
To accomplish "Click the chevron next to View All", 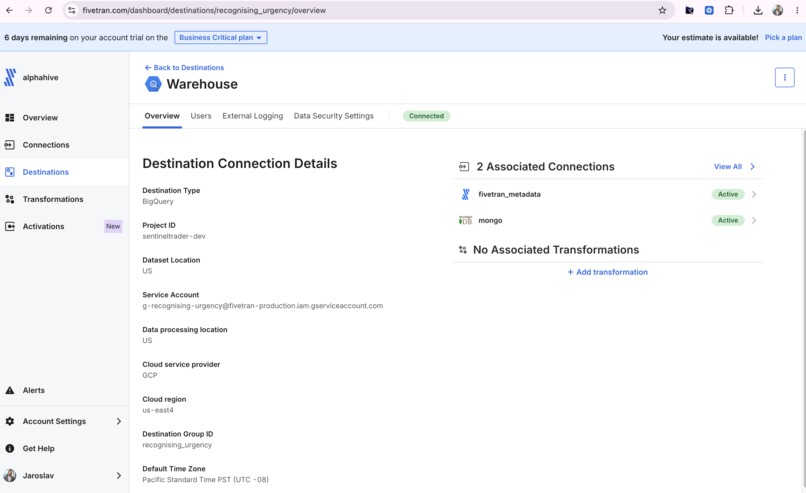I will pos(753,167).
